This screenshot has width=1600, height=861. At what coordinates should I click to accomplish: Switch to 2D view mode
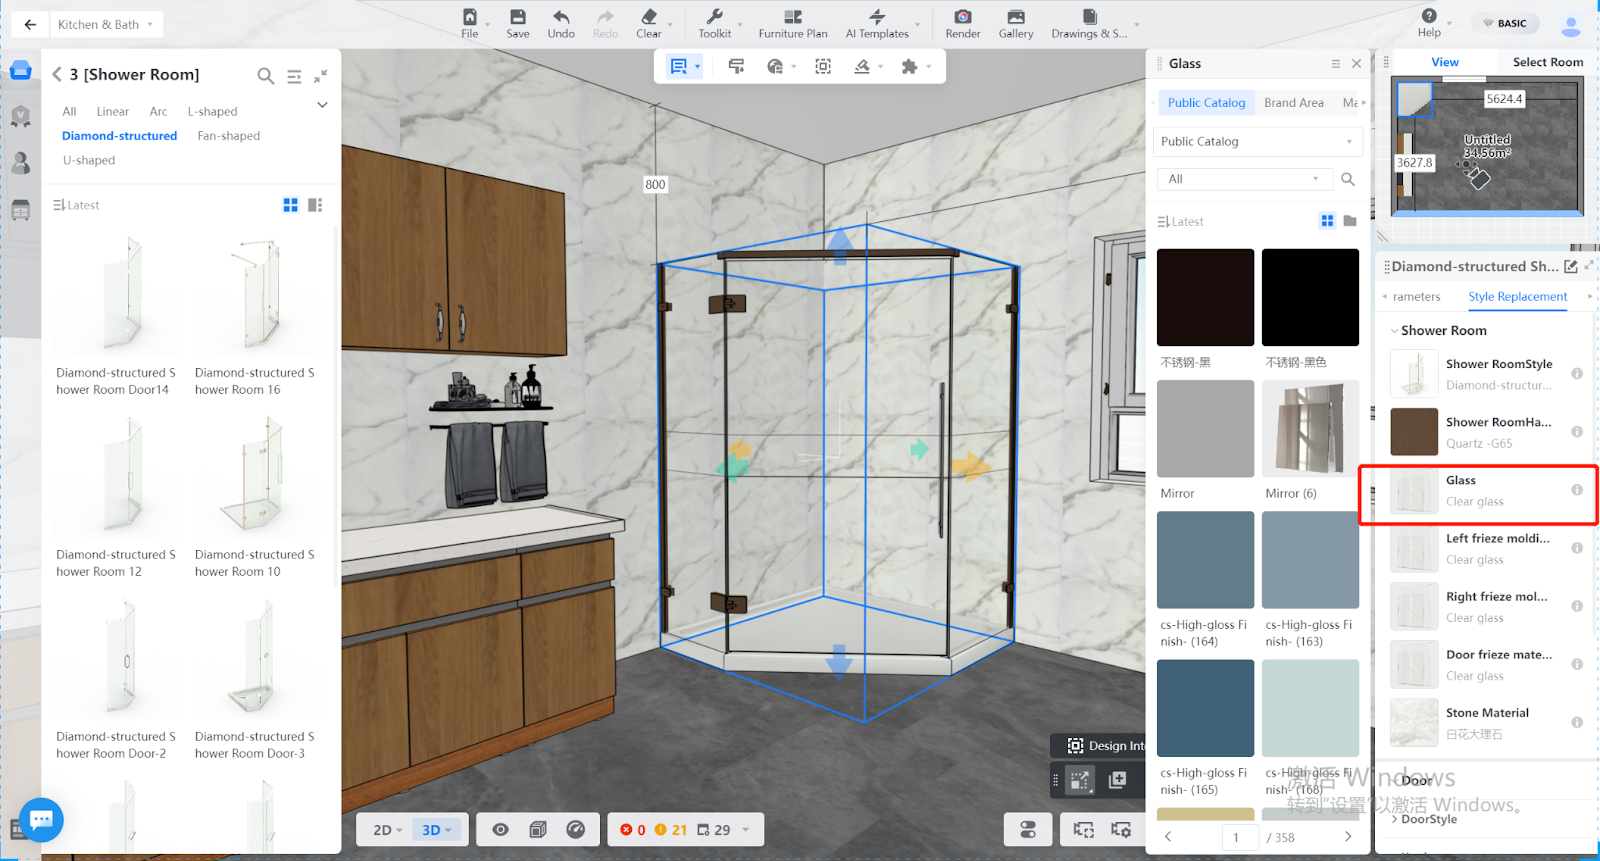coord(387,830)
